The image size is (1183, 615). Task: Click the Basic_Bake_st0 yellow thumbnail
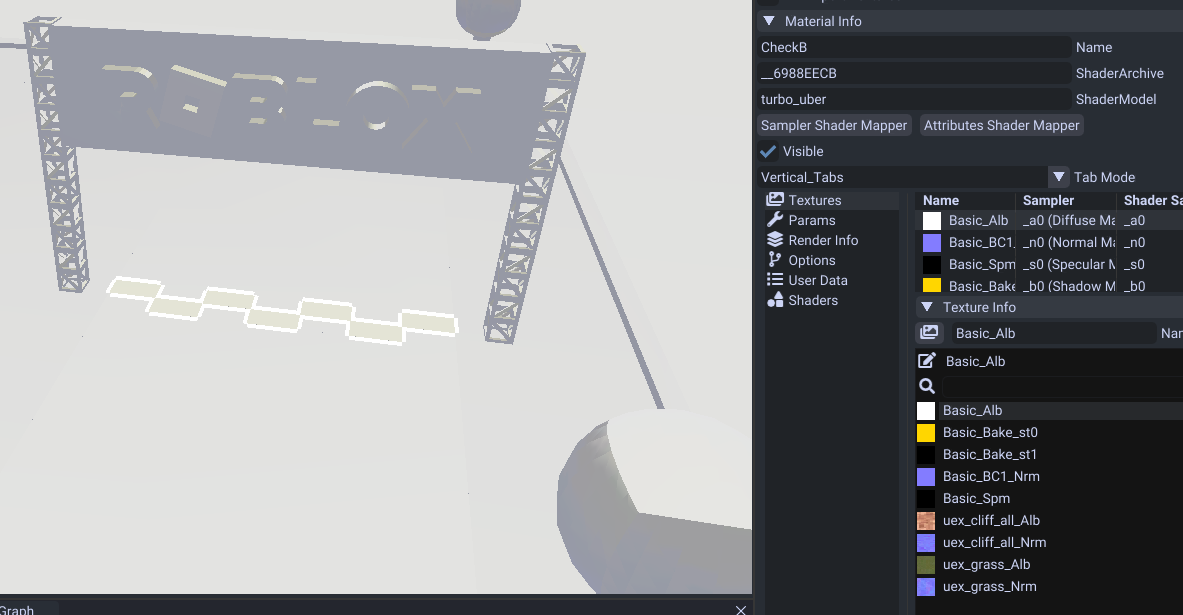(926, 432)
